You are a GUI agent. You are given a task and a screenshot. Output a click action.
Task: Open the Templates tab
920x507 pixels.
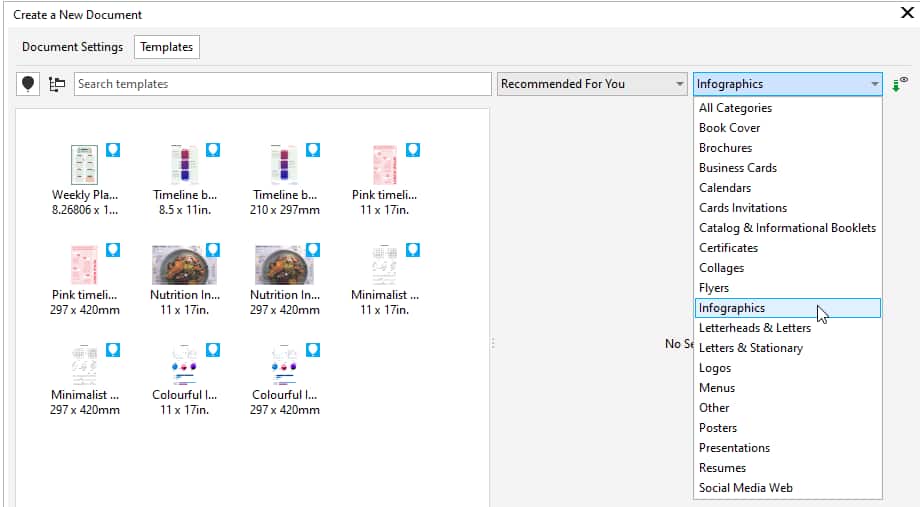point(167,47)
